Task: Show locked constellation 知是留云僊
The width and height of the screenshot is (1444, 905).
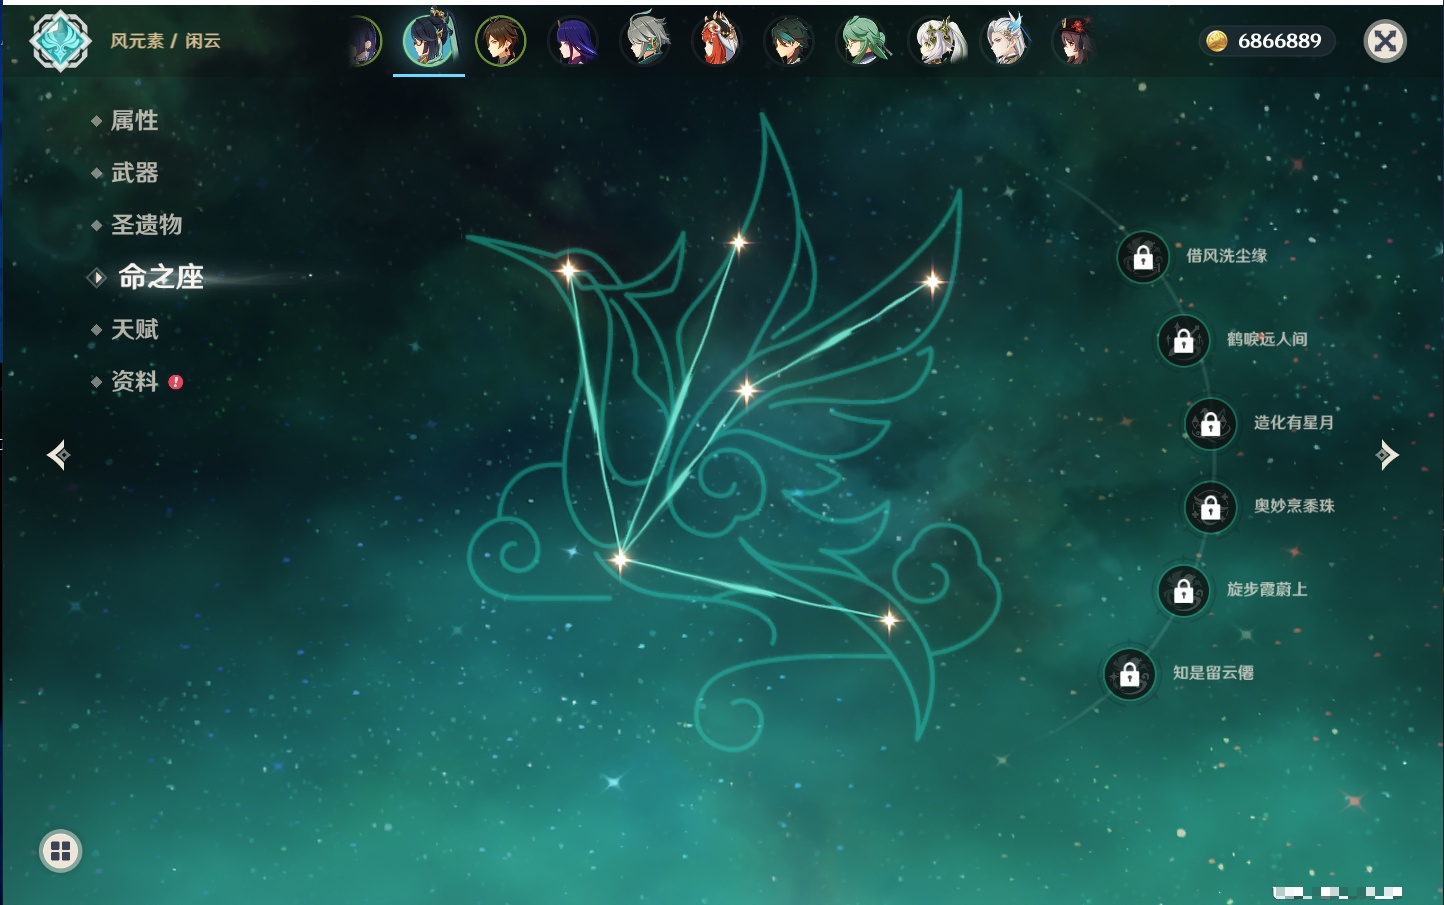Action: 1130,674
